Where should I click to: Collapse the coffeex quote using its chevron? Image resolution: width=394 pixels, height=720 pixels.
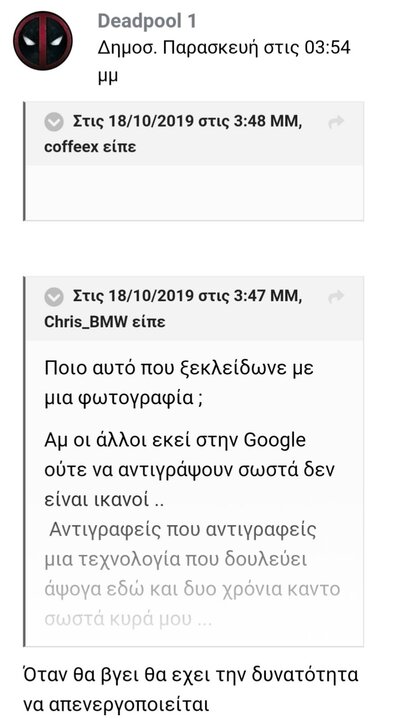pos(54,122)
